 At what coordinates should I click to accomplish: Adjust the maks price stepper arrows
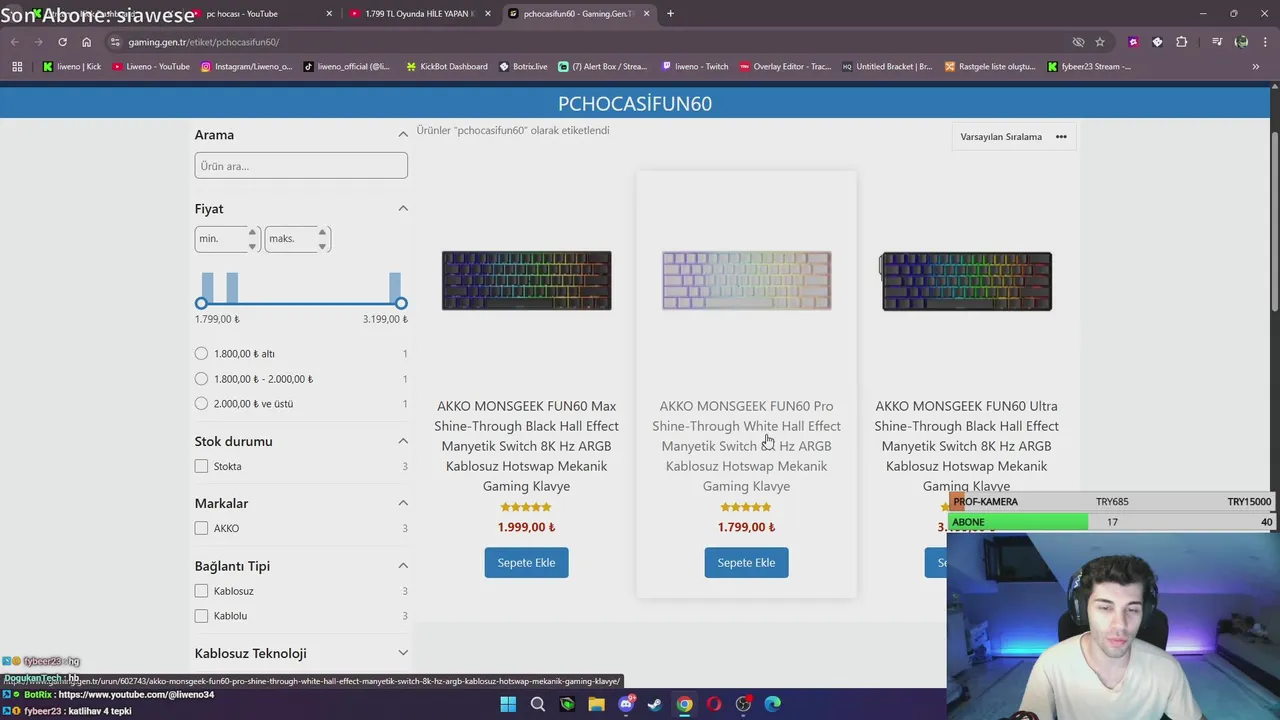point(322,239)
